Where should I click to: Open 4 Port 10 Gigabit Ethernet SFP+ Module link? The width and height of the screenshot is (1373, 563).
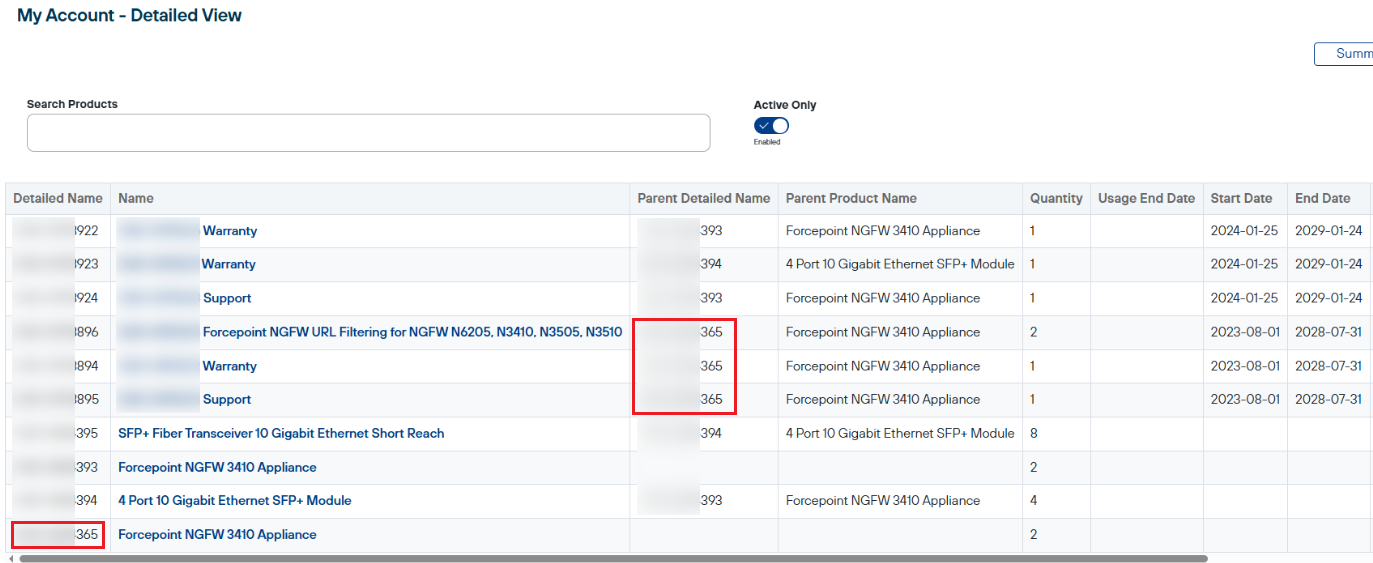pos(235,501)
